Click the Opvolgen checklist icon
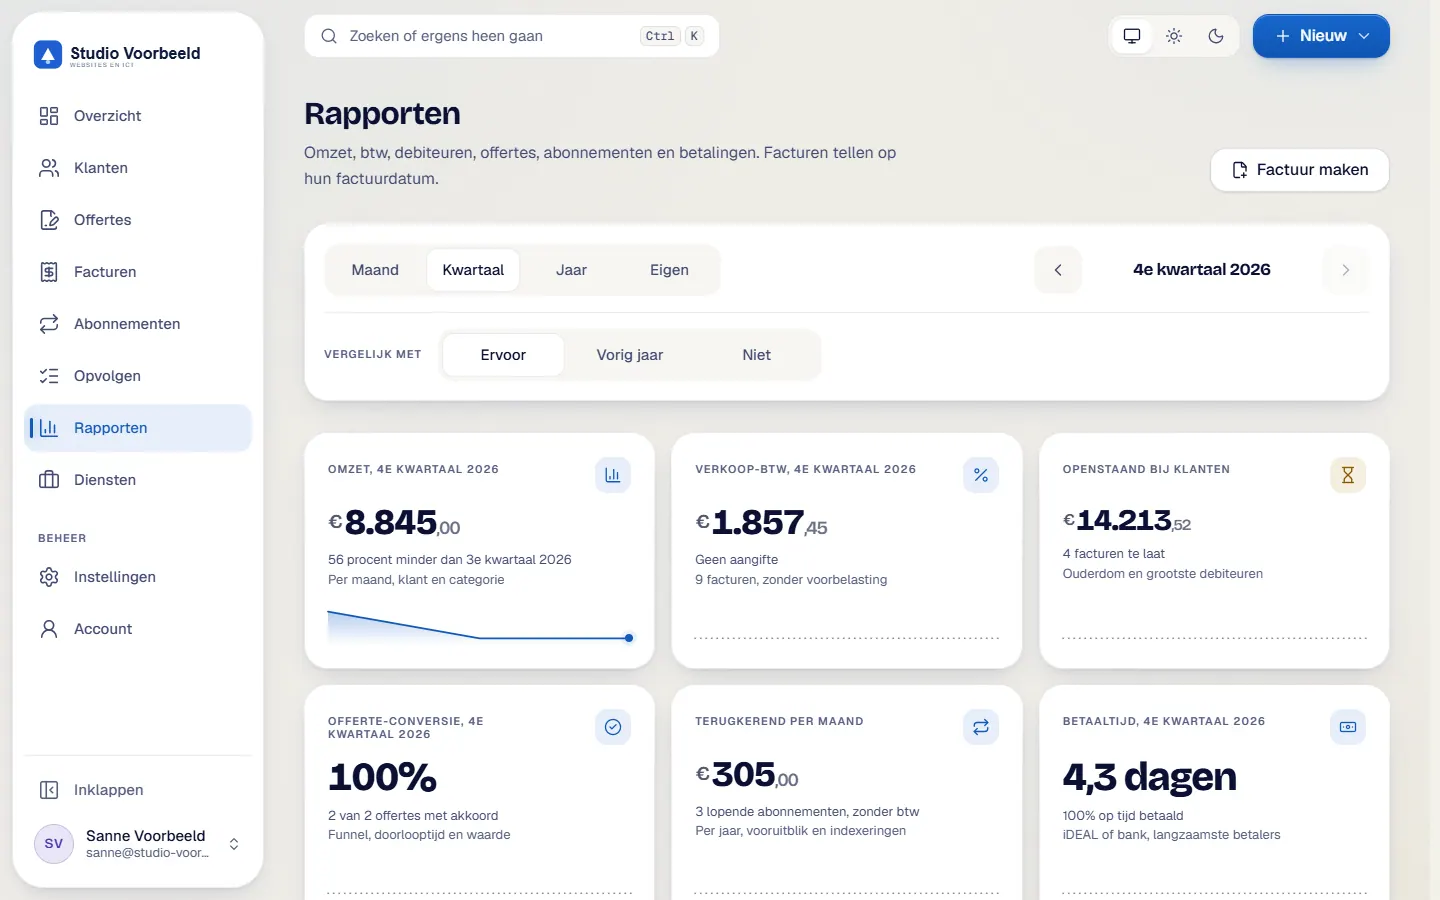 coord(49,376)
